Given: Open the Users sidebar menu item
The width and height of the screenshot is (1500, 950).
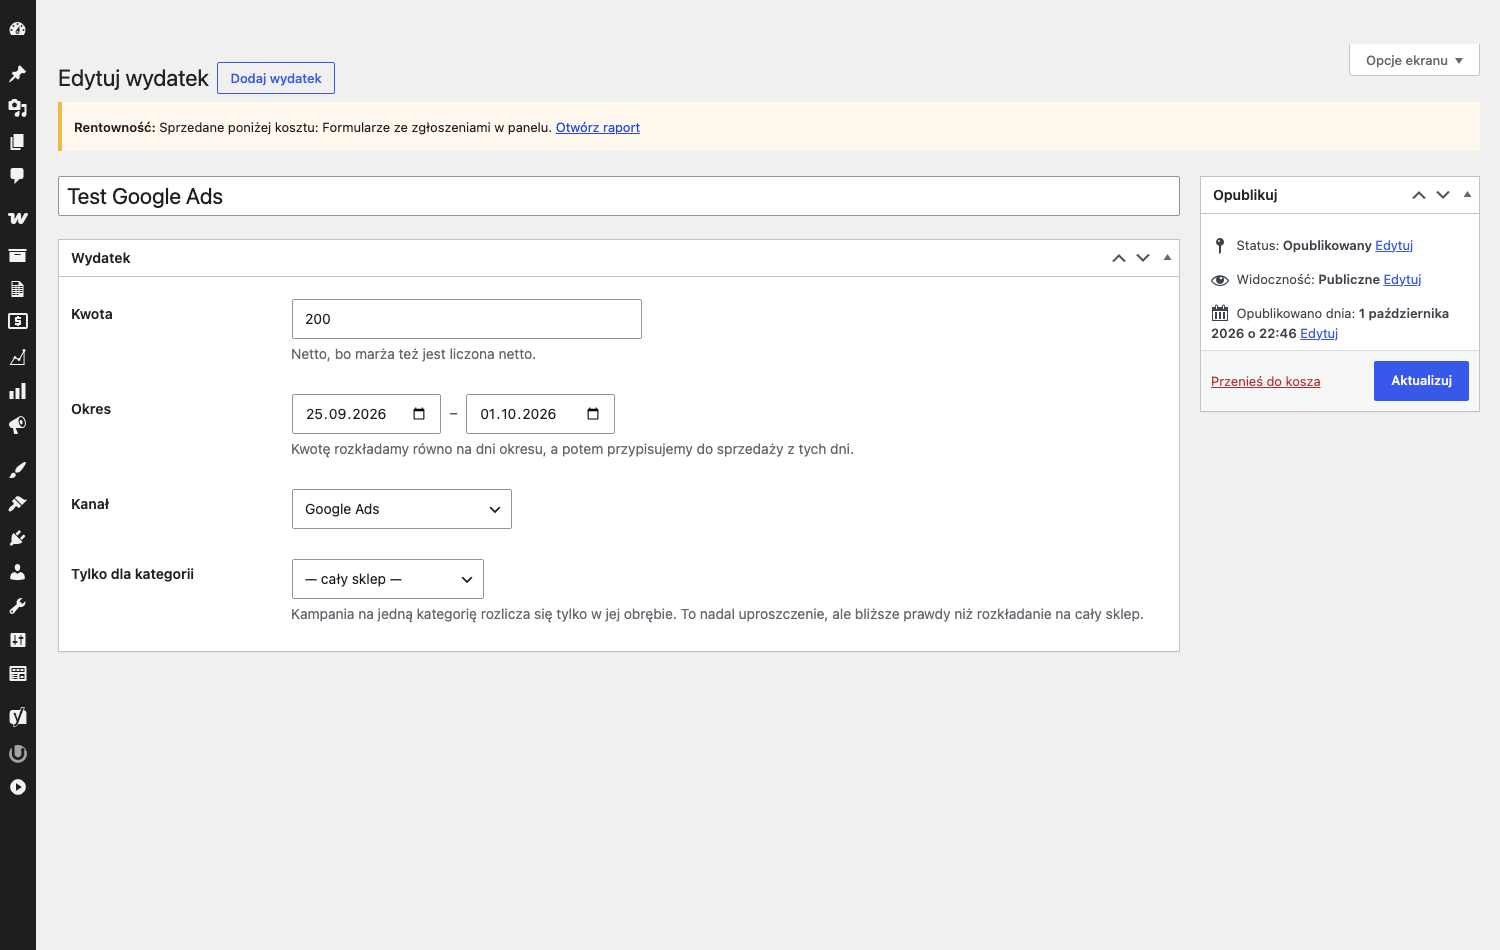Looking at the screenshot, I should (x=17, y=572).
